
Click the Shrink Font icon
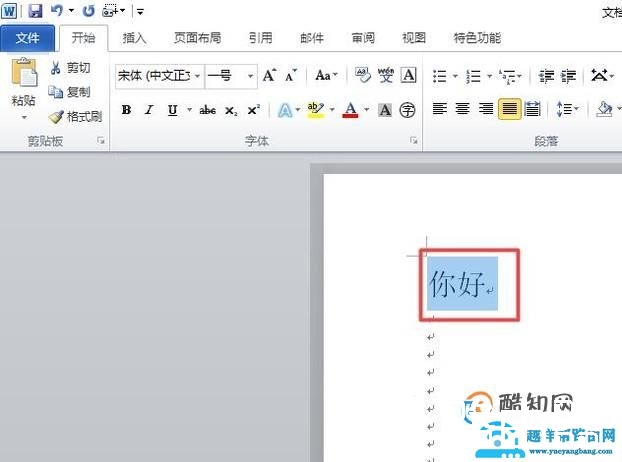coord(291,75)
